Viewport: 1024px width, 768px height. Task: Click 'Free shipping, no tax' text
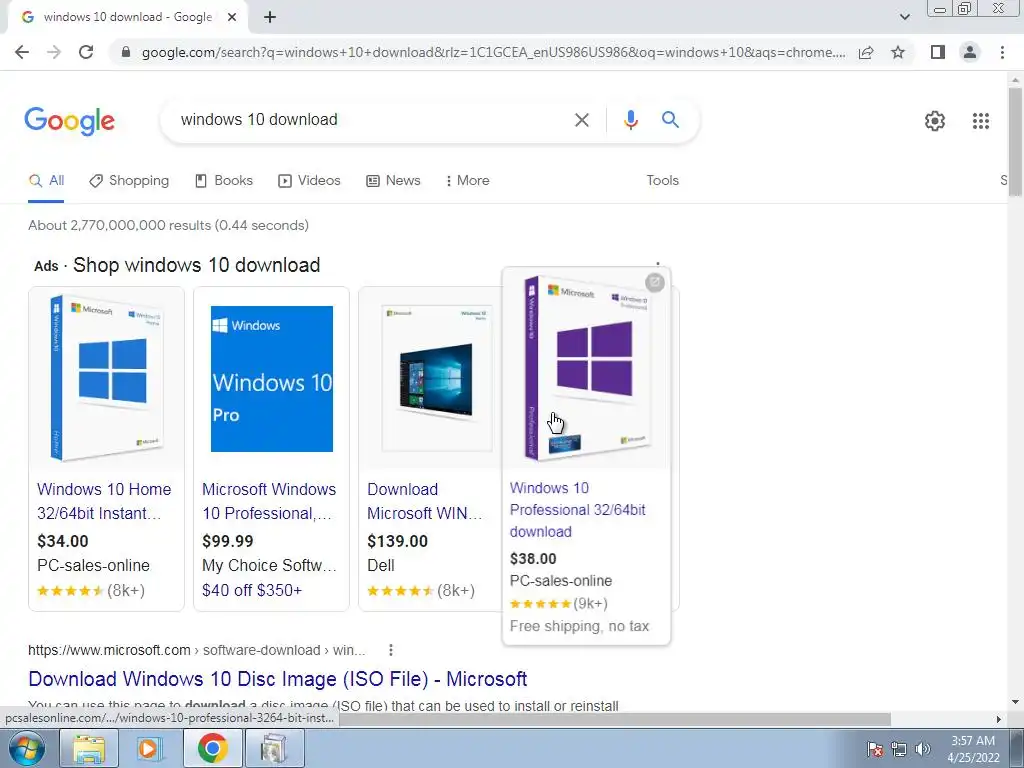579,626
